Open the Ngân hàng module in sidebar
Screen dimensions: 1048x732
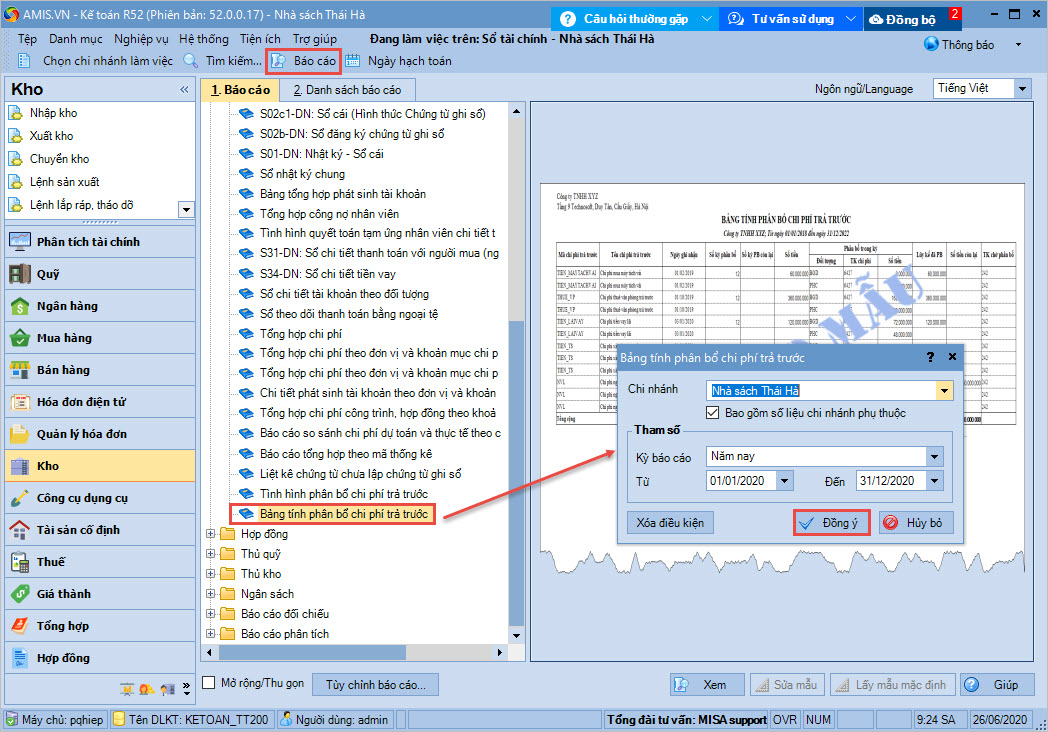click(x=67, y=306)
